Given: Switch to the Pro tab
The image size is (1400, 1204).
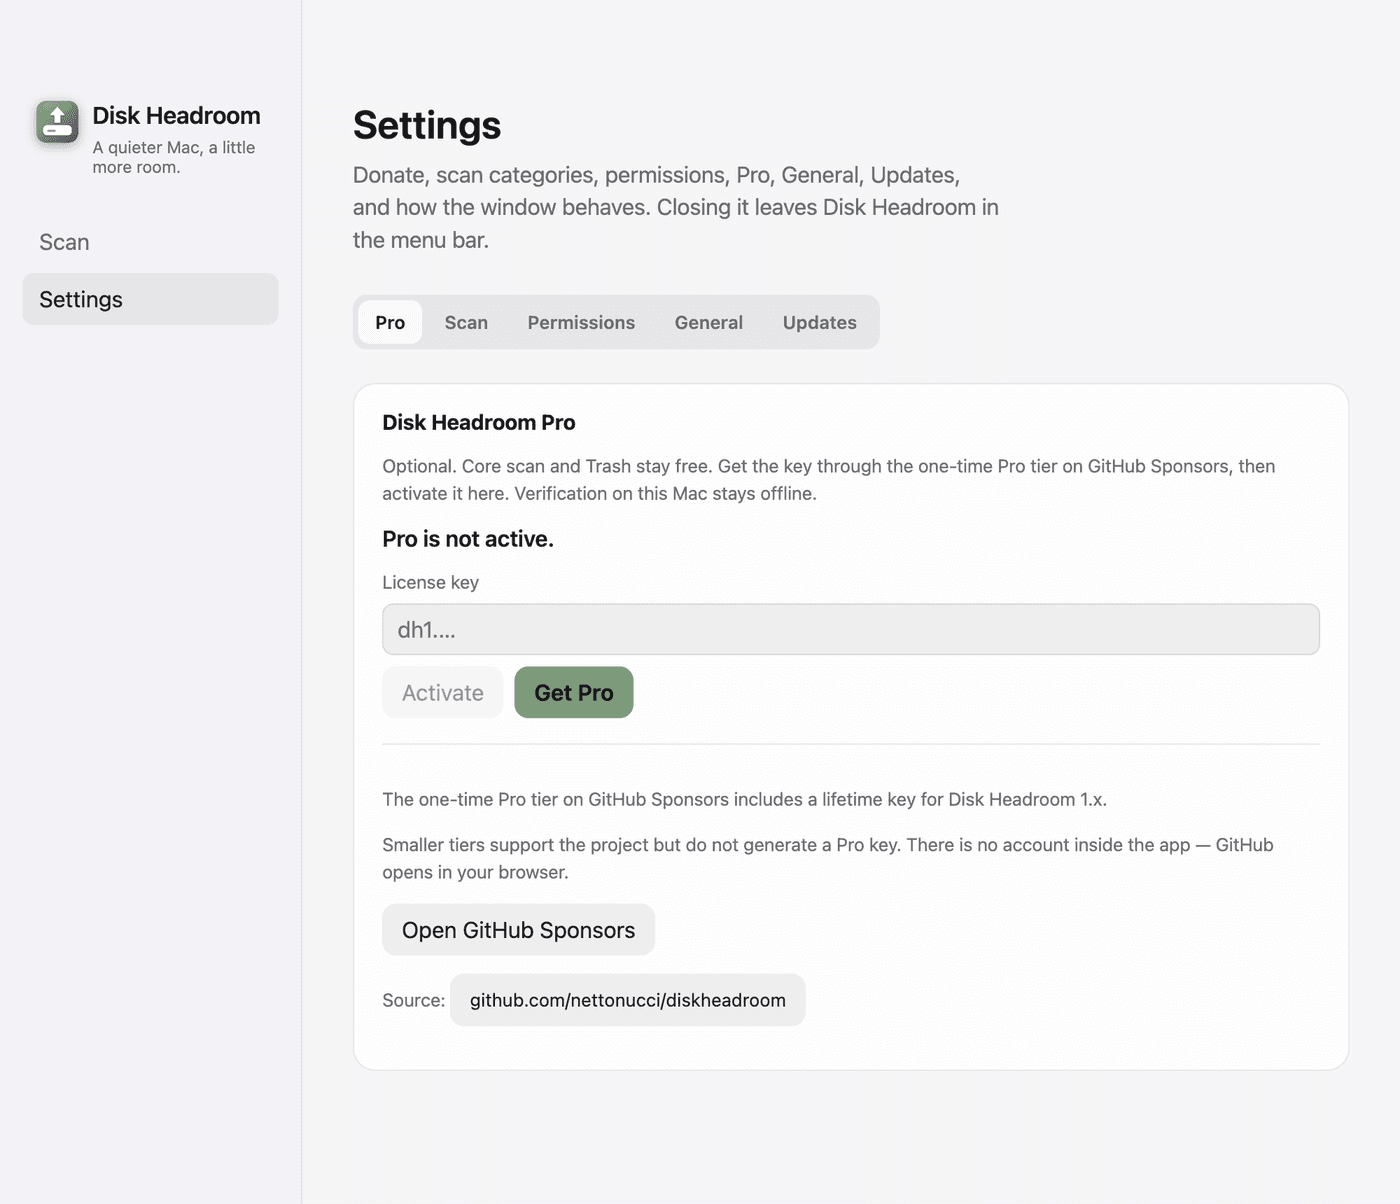Looking at the screenshot, I should [390, 322].
